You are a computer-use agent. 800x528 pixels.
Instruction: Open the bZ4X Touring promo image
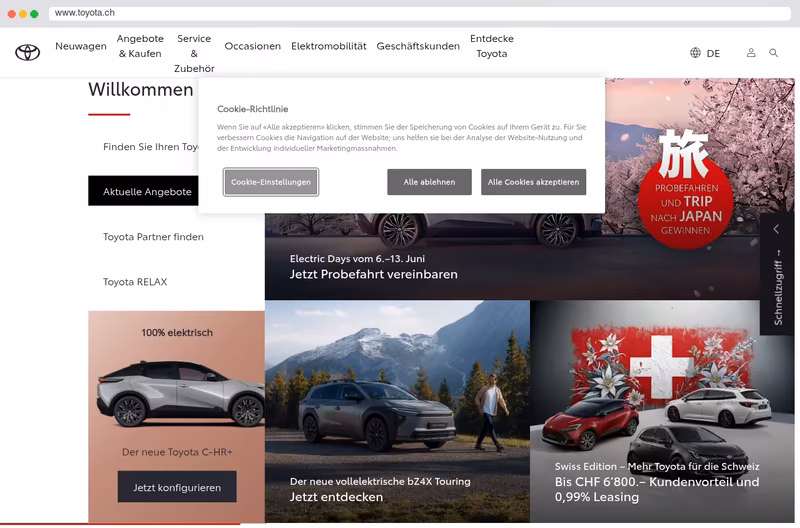tap(397, 411)
